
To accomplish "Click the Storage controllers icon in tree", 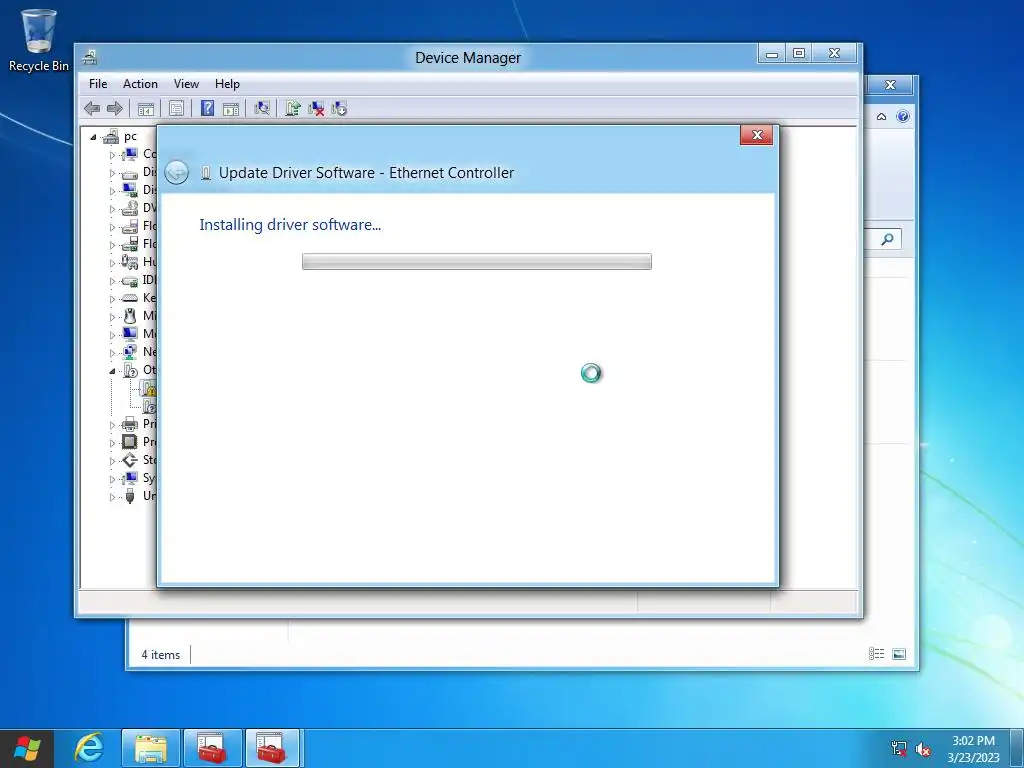I will (x=129, y=460).
